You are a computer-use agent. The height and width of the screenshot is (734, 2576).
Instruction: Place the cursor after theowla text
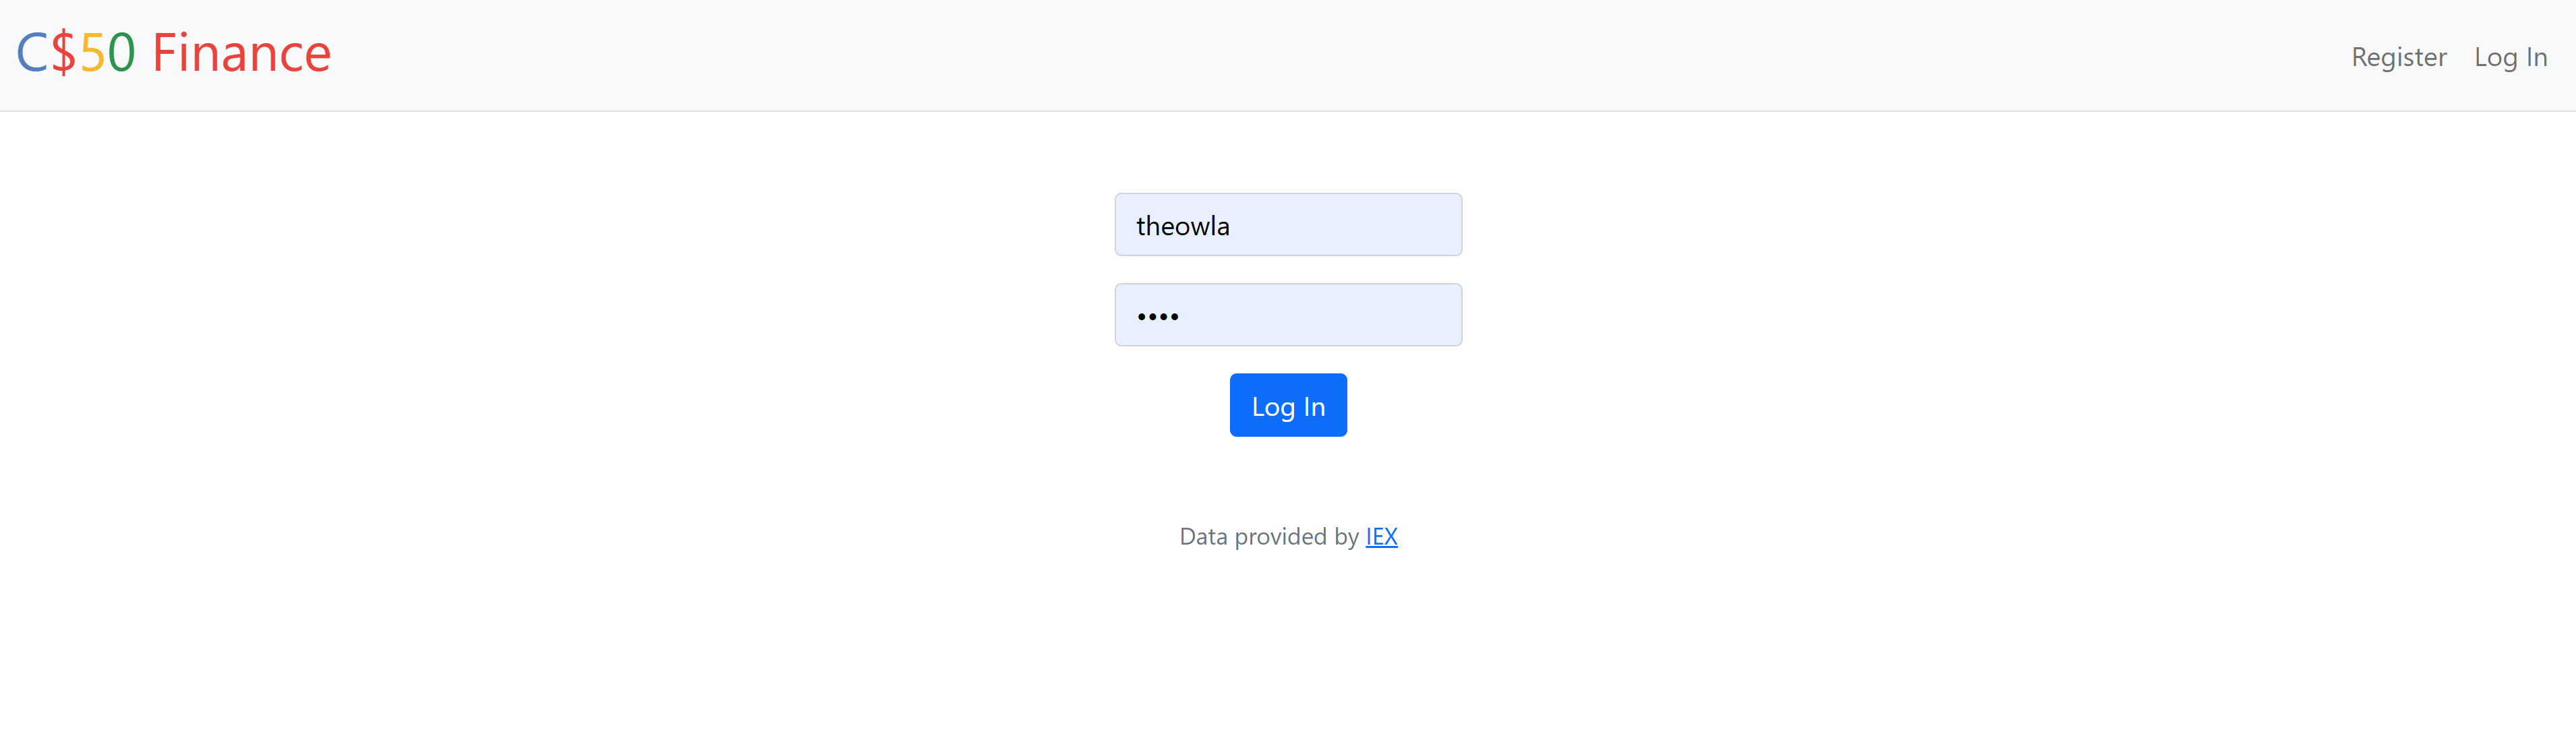1232,226
